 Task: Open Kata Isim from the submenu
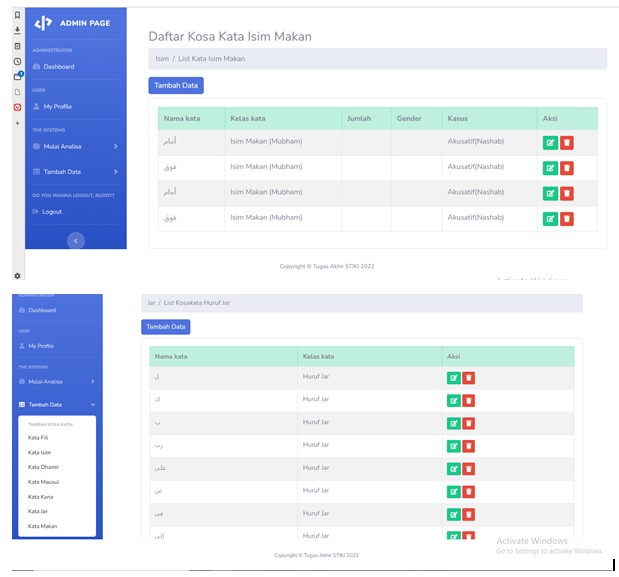click(39, 452)
